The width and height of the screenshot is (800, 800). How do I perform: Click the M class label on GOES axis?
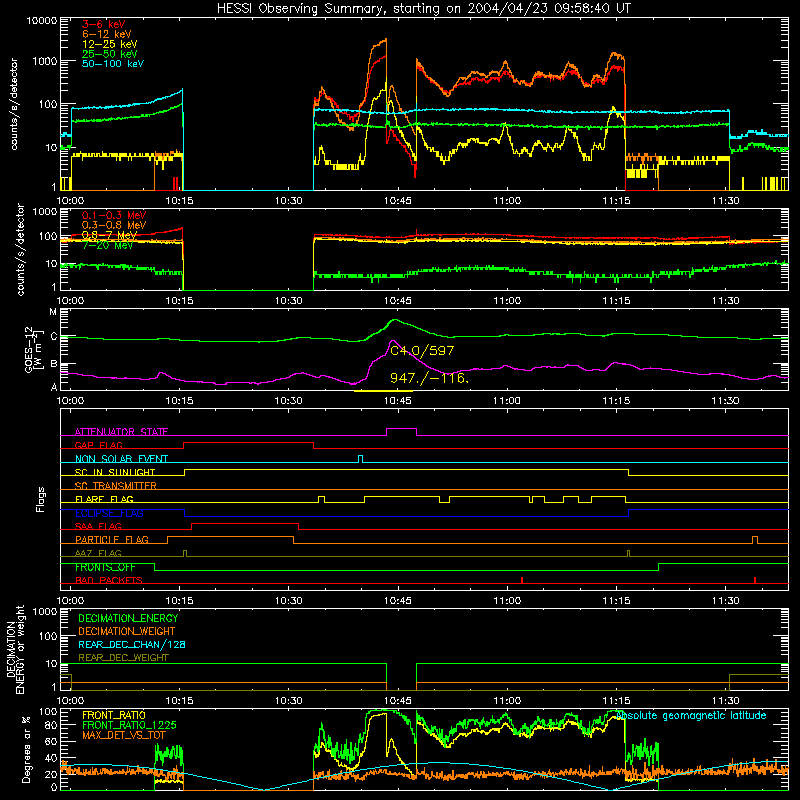[x=53, y=312]
